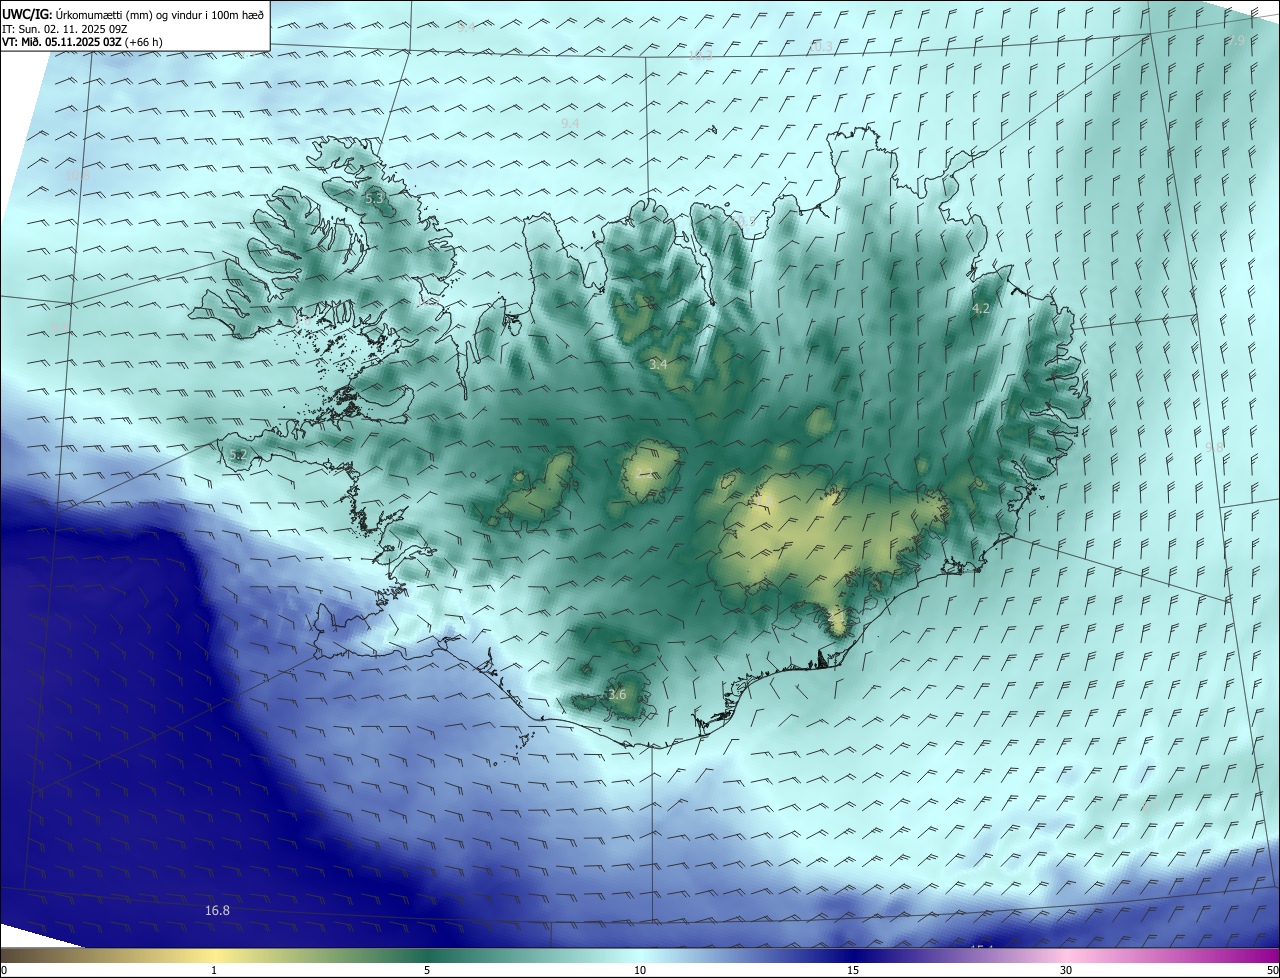The height and width of the screenshot is (978, 1280).
Task: Click the 5.3 value in the Westfjords
Action: (375, 199)
